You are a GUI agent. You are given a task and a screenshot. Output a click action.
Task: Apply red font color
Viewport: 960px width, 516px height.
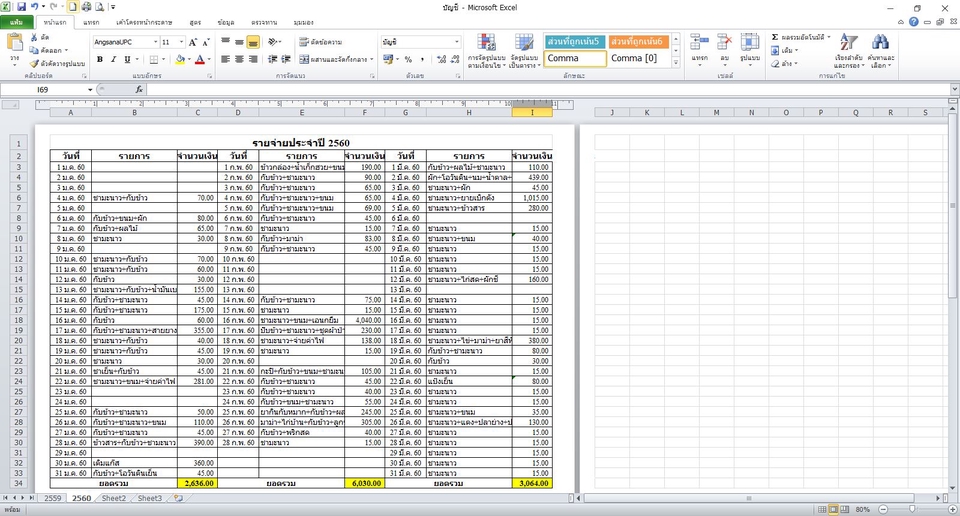(200, 59)
